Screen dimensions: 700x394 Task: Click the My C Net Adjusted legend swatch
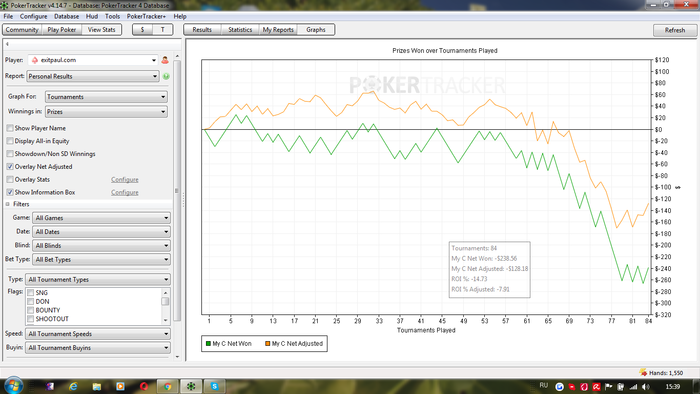click(267, 344)
